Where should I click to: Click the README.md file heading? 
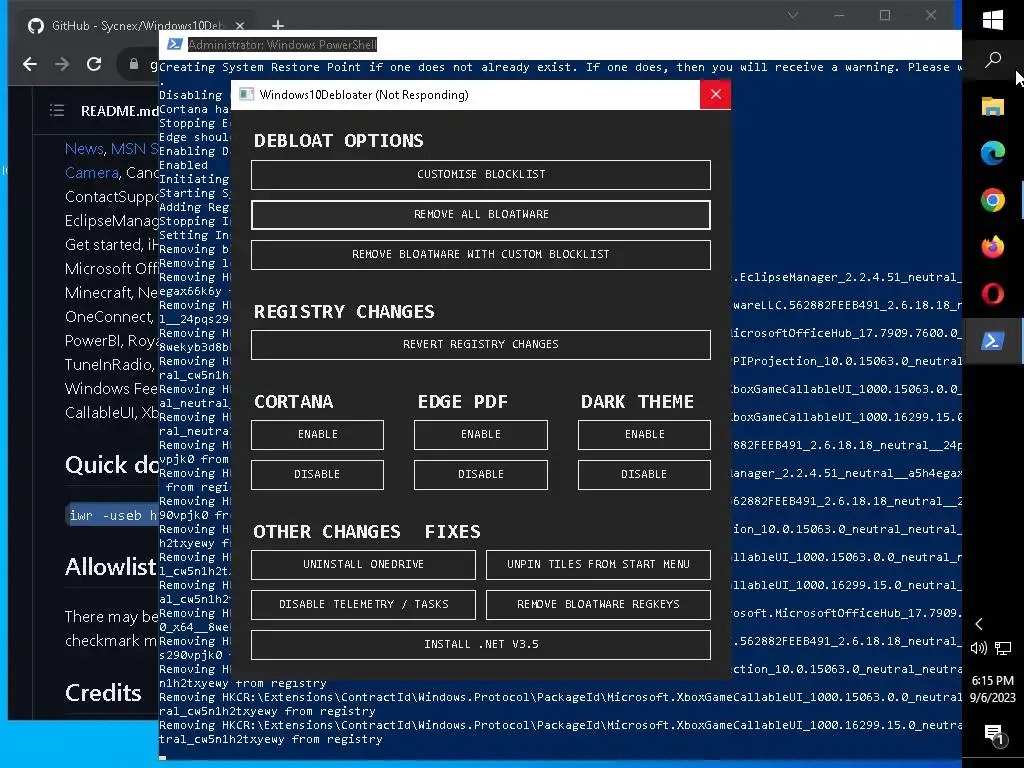(x=120, y=111)
